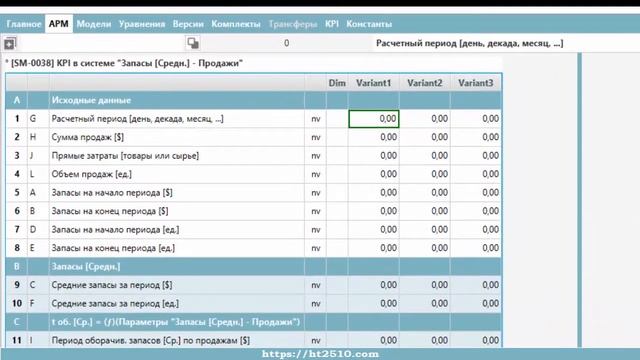
Task: Switch to the Модели tab
Action: [94, 24]
